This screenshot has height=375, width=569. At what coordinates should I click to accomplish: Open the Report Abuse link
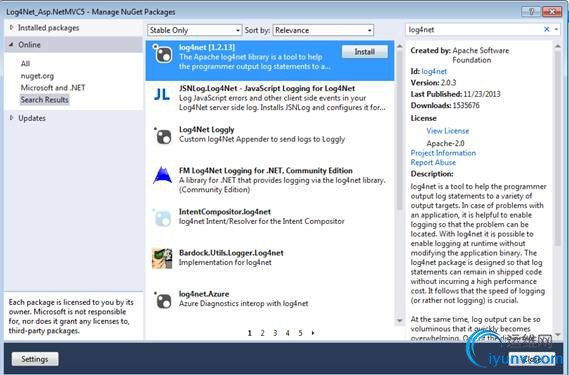(x=433, y=162)
